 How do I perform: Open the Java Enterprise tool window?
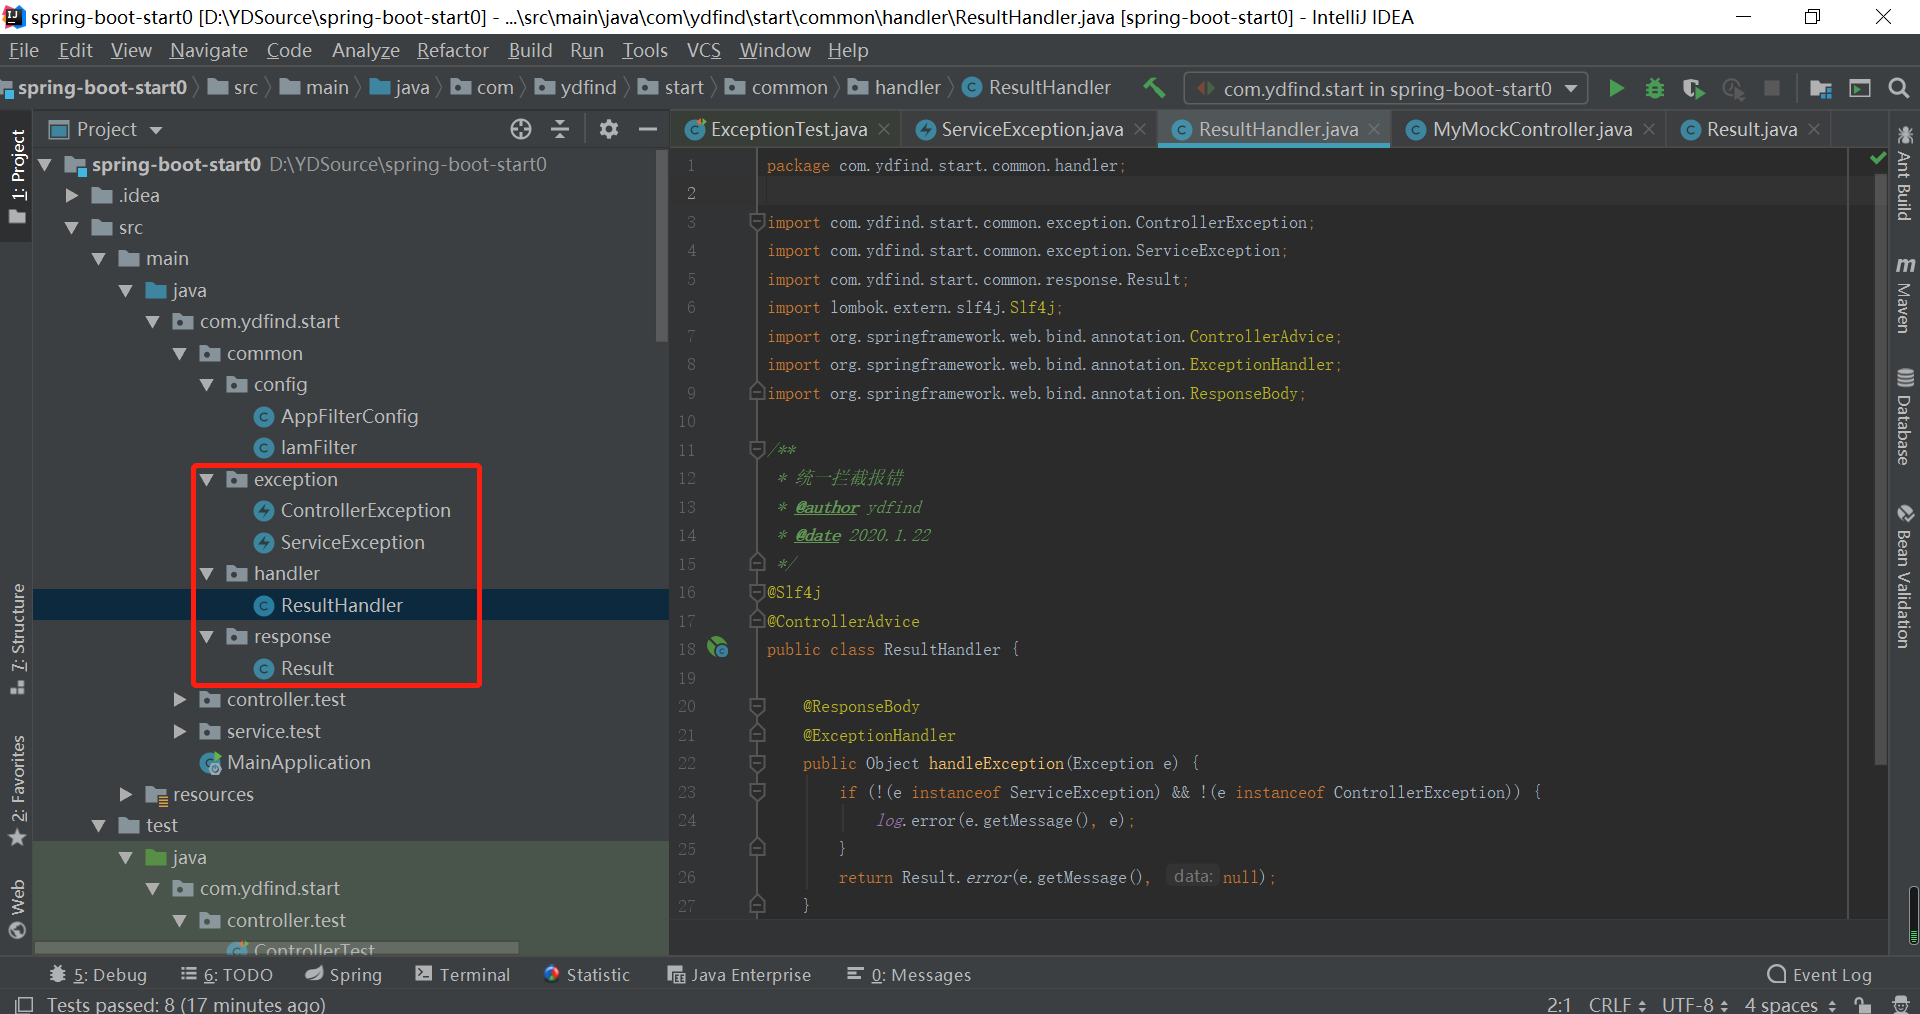coord(739,974)
